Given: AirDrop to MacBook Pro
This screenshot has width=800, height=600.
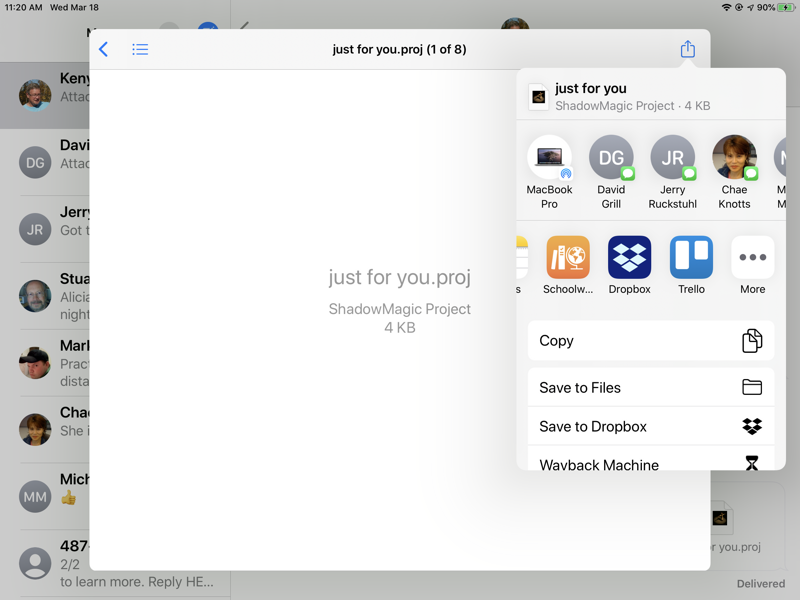Looking at the screenshot, I should (x=549, y=158).
